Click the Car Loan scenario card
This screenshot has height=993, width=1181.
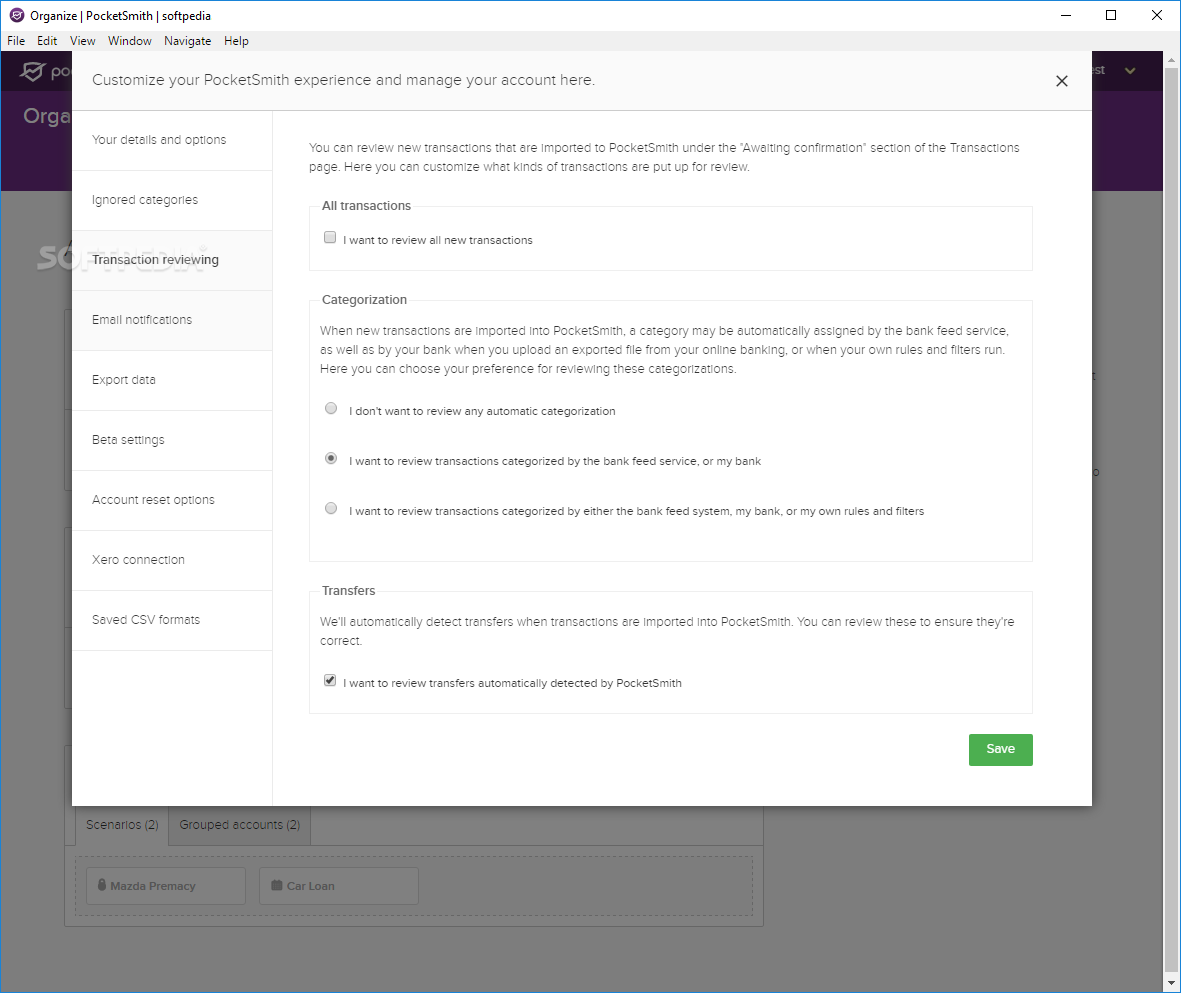339,886
